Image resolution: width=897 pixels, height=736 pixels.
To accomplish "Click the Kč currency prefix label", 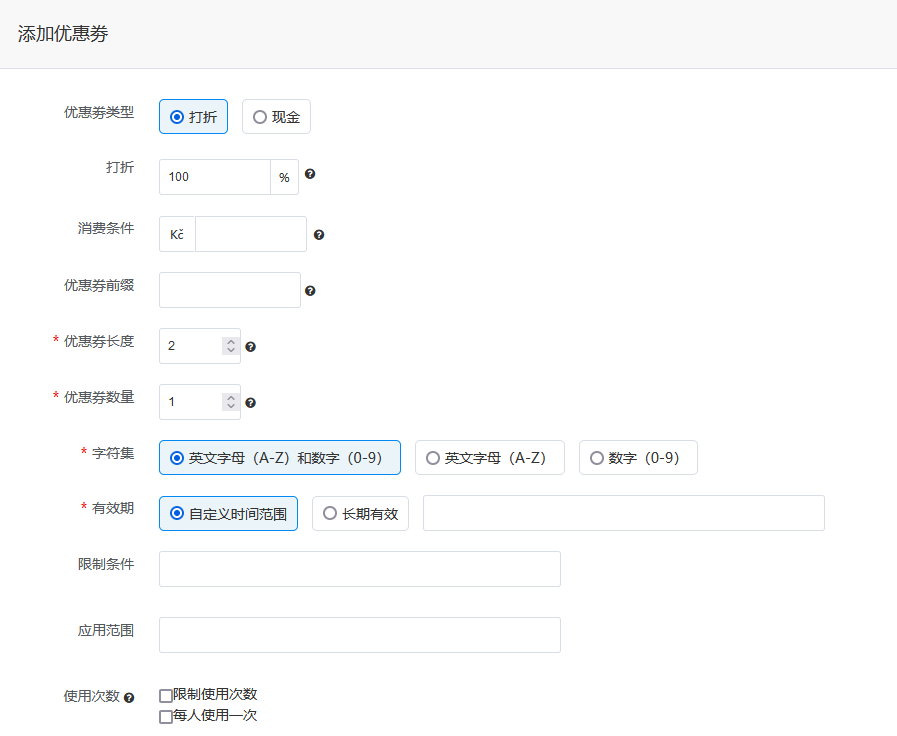I will tap(176, 233).
